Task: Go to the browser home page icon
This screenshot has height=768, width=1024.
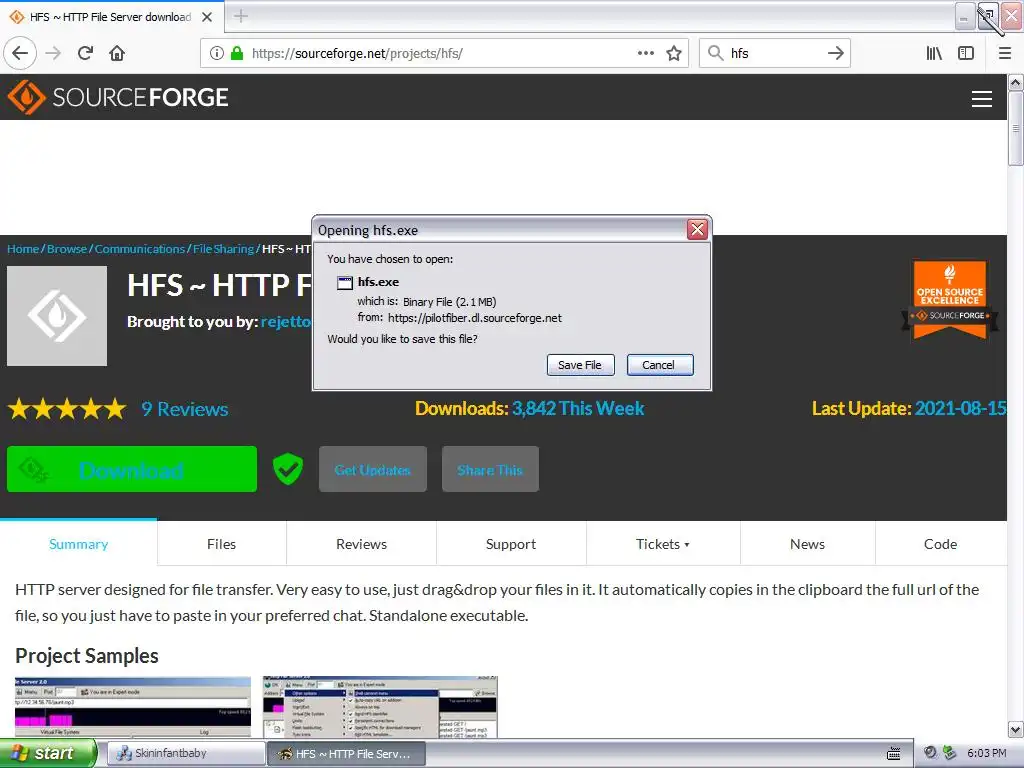Action: coord(117,53)
